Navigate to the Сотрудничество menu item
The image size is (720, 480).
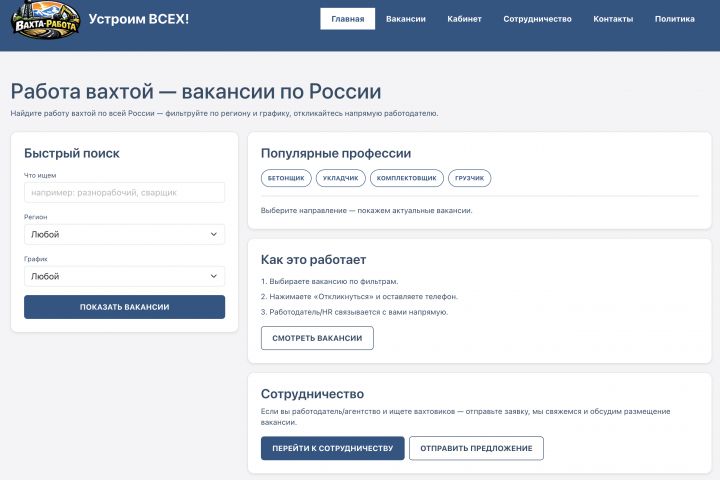point(537,19)
